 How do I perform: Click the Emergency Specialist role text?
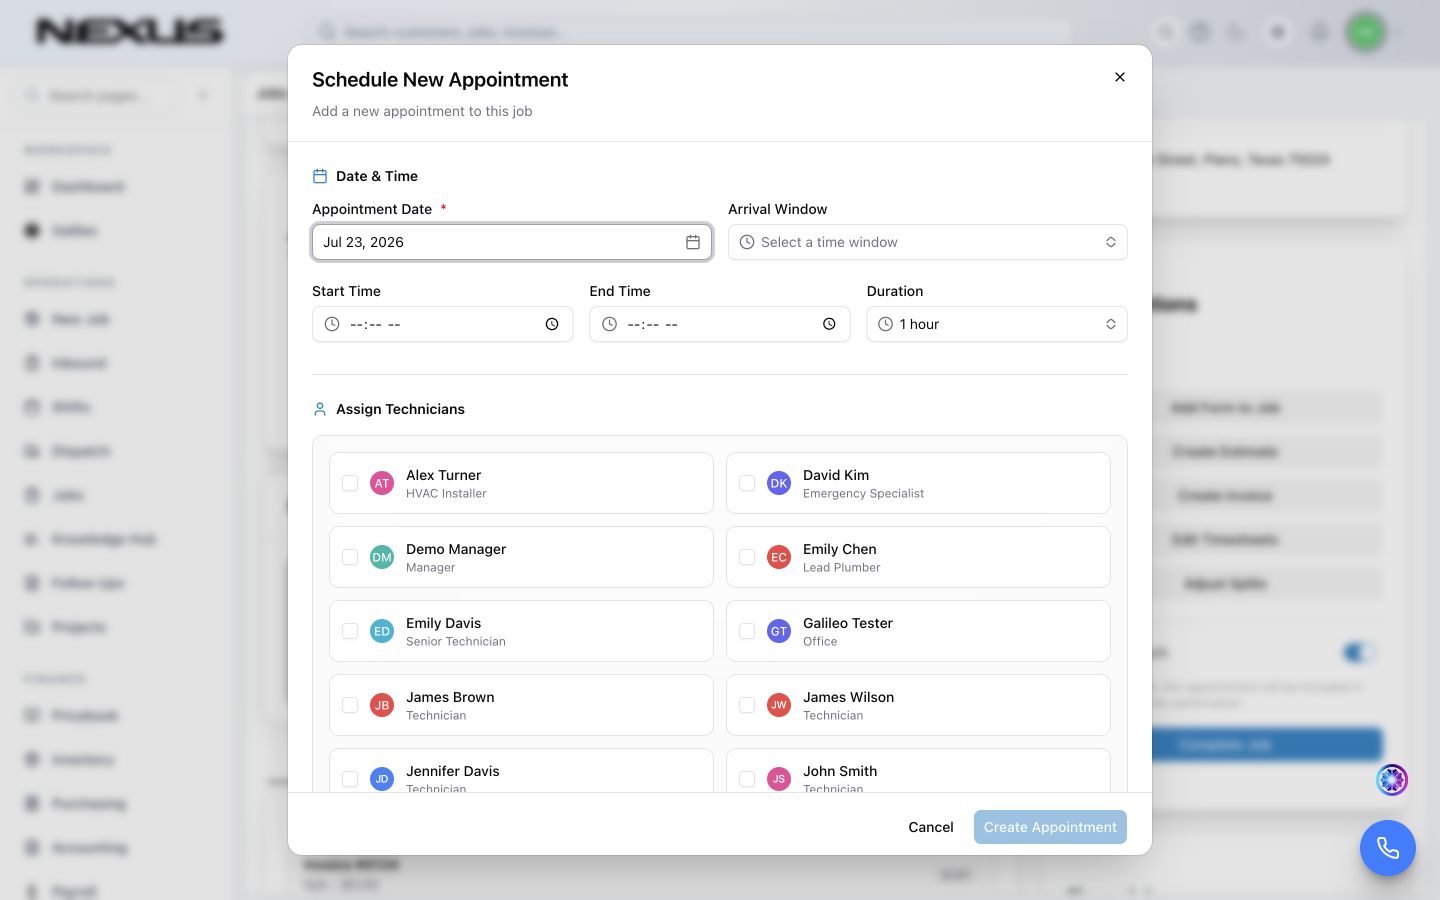pos(864,494)
